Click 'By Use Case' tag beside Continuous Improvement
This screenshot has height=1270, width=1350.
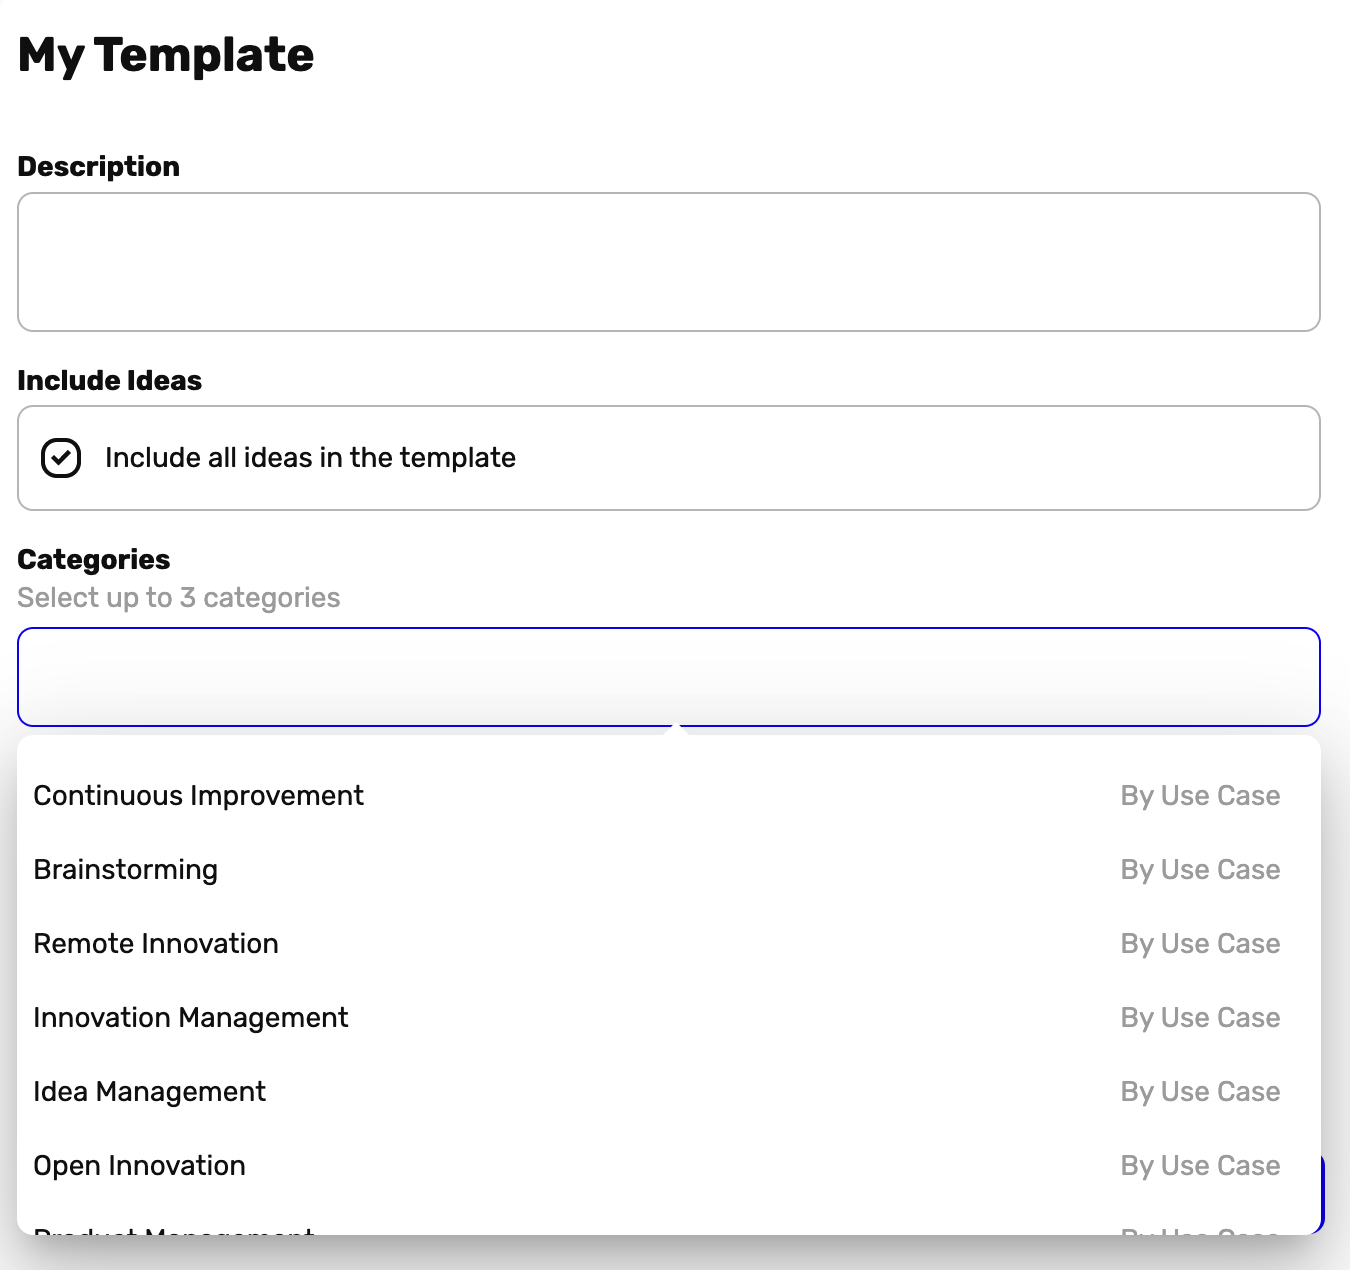[1200, 796]
